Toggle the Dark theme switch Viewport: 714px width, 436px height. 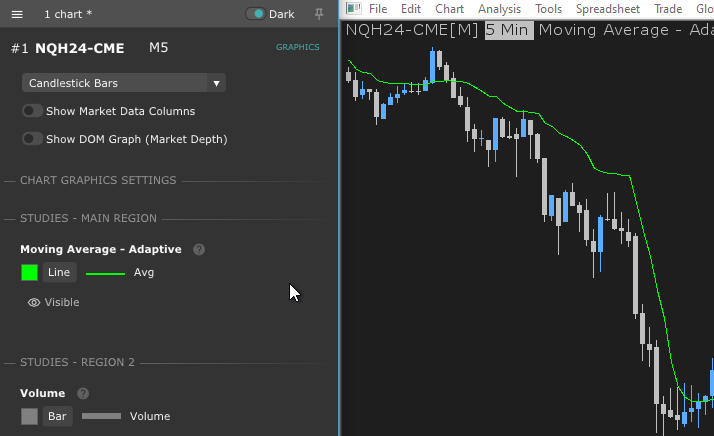click(x=256, y=14)
